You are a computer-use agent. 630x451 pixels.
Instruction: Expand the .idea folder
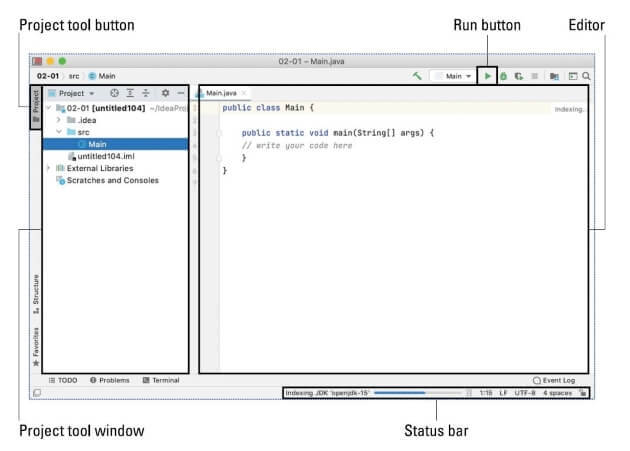pos(59,120)
